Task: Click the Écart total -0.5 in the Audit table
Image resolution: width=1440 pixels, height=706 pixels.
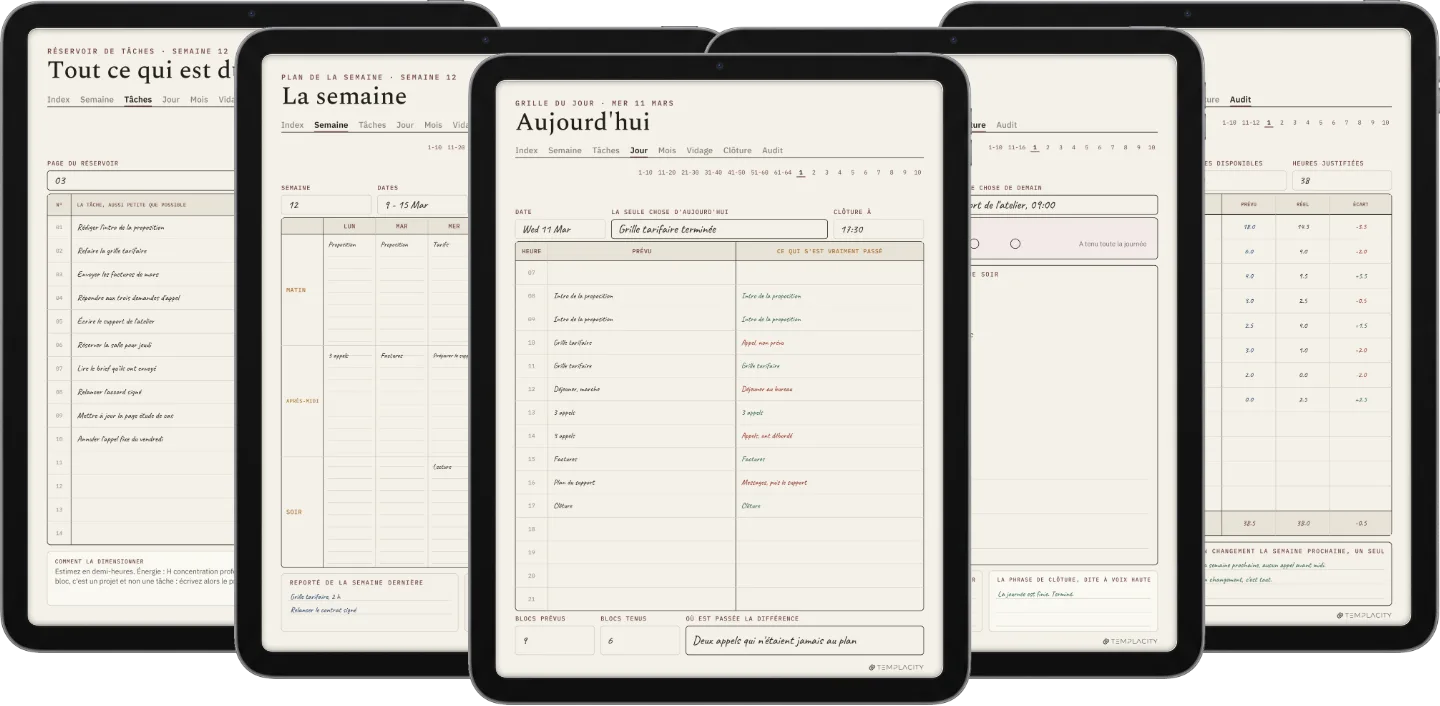Action: (x=1361, y=523)
